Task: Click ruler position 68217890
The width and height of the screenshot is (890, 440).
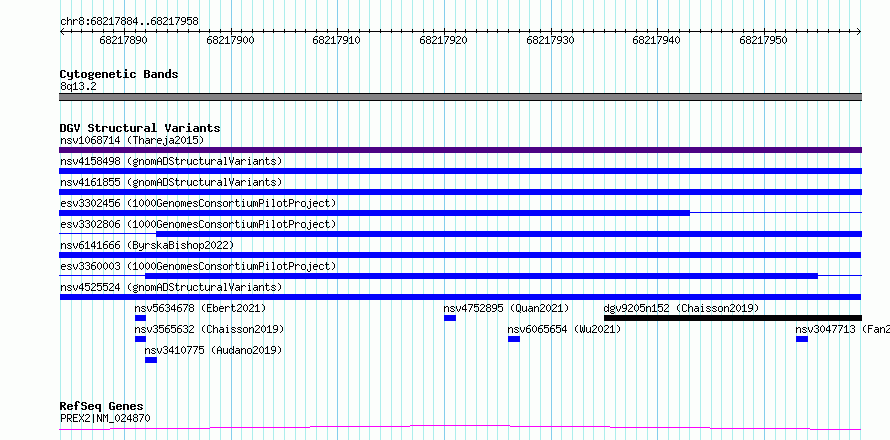Action: point(123,40)
